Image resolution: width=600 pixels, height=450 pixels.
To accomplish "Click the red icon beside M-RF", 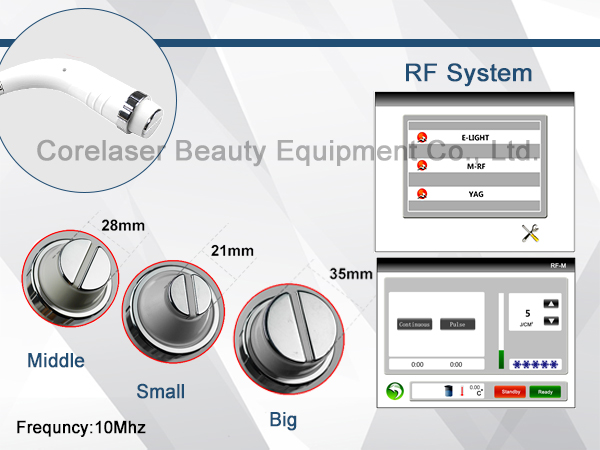I will point(421,165).
